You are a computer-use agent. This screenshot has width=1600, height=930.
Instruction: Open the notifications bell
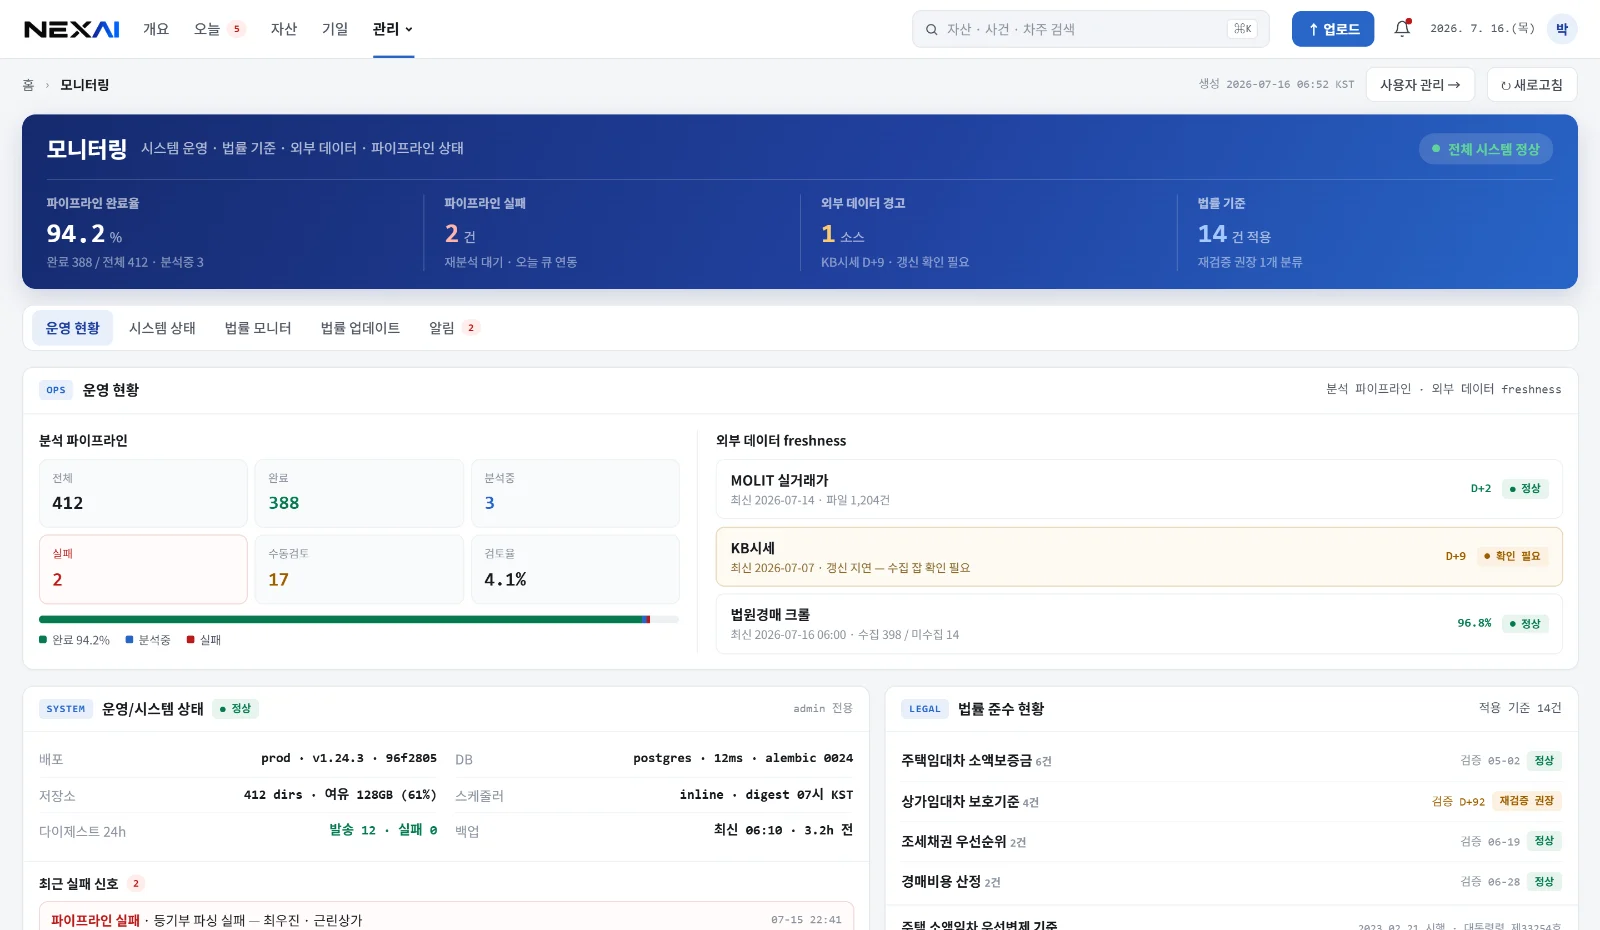coord(1402,29)
